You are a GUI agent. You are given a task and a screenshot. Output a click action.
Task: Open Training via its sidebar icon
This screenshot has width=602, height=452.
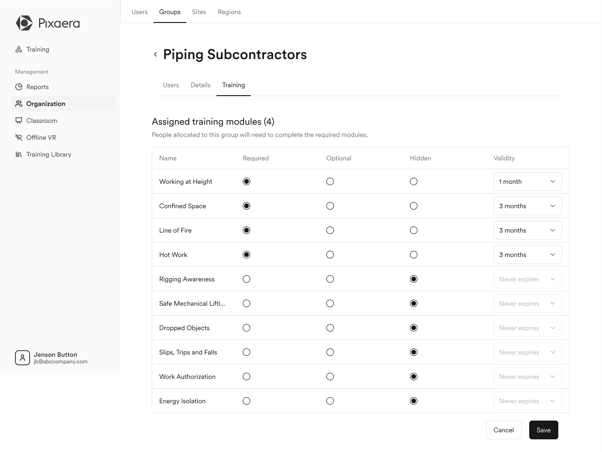click(x=19, y=49)
